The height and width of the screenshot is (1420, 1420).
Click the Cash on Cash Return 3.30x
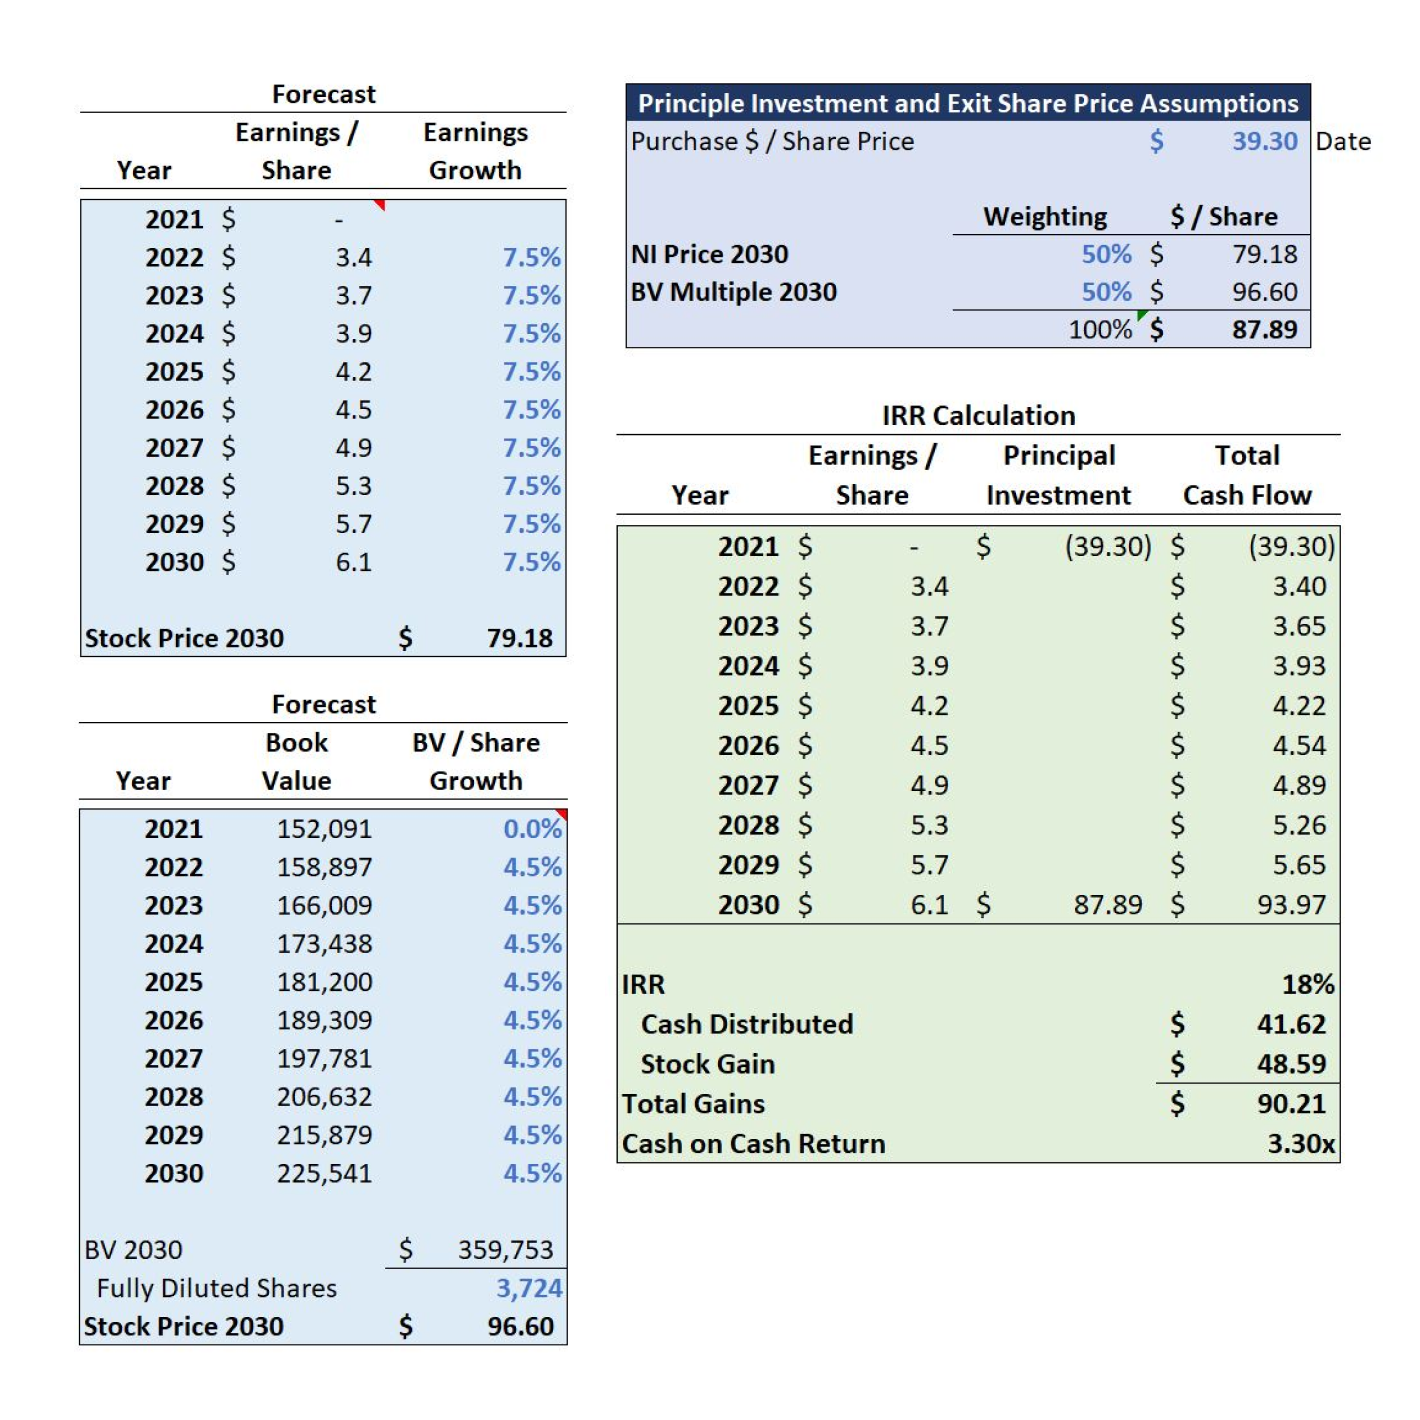(x=1301, y=1144)
